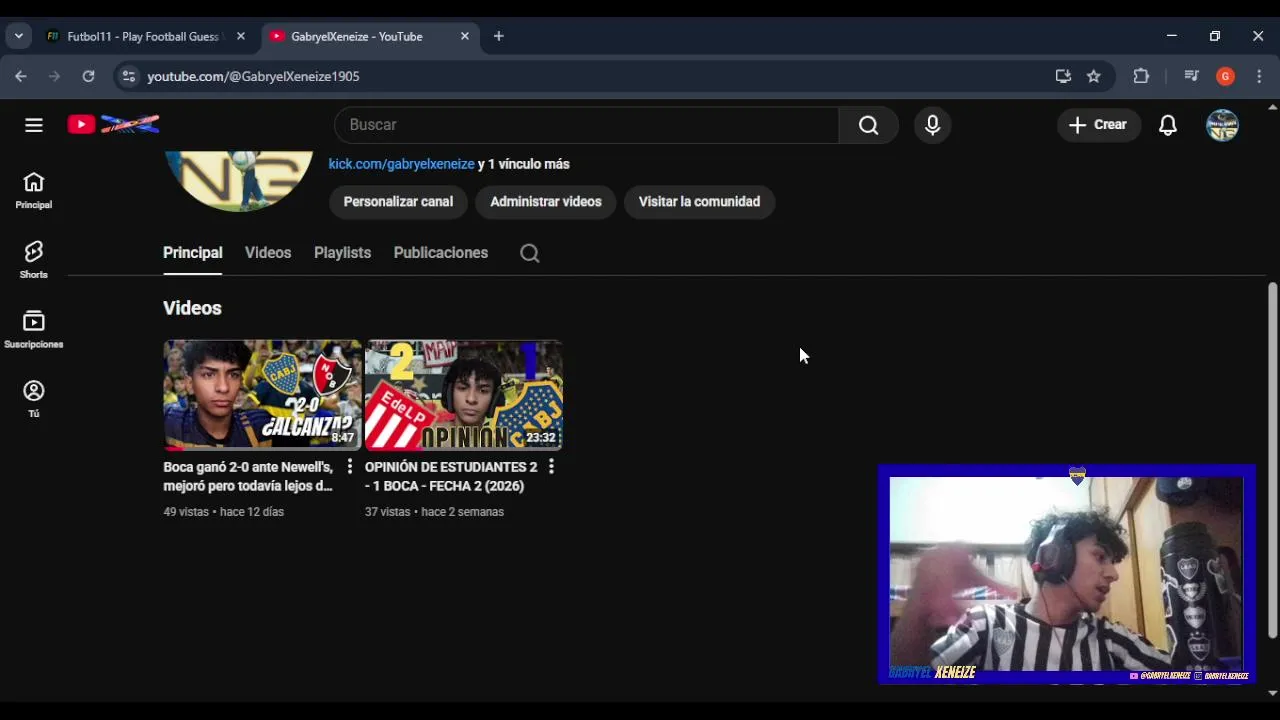The height and width of the screenshot is (720, 1280).
Task: Click the address bar URL
Action: click(x=253, y=76)
